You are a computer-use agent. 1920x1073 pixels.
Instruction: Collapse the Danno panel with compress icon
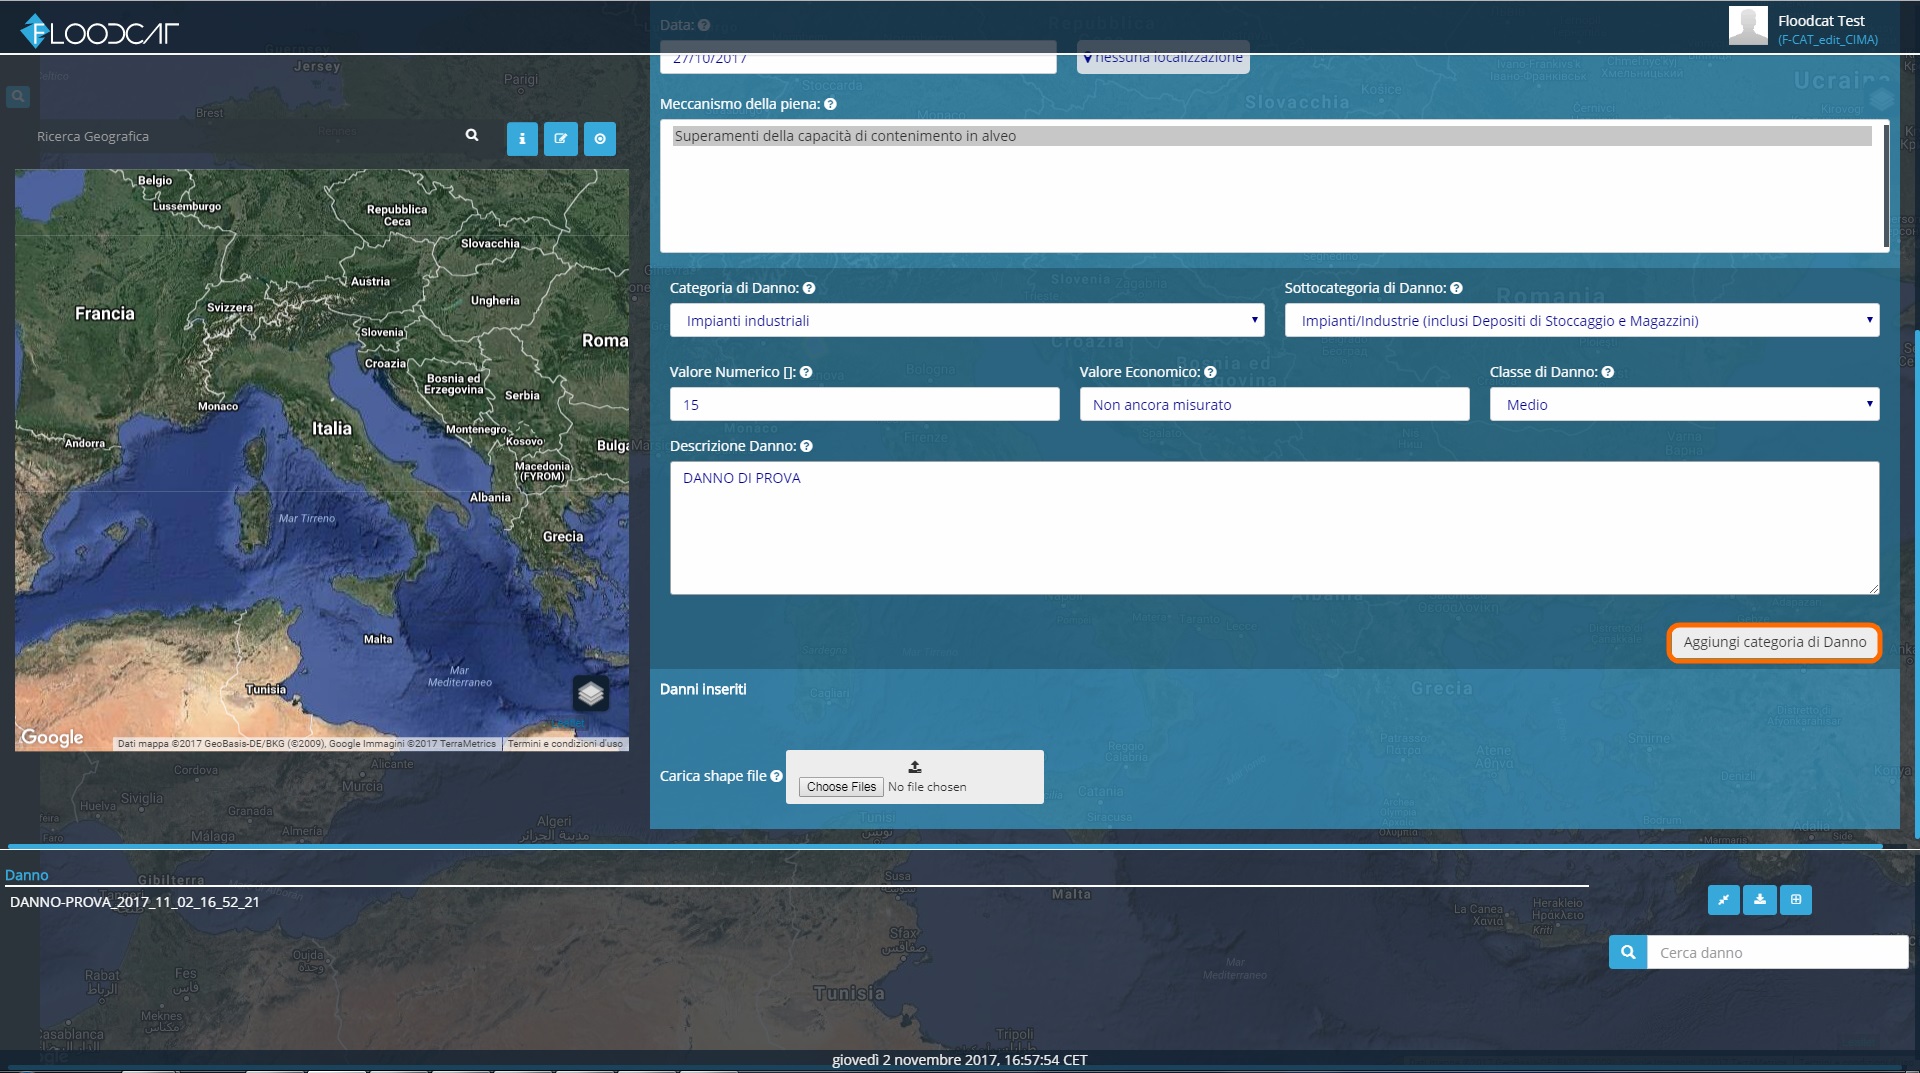(1723, 900)
